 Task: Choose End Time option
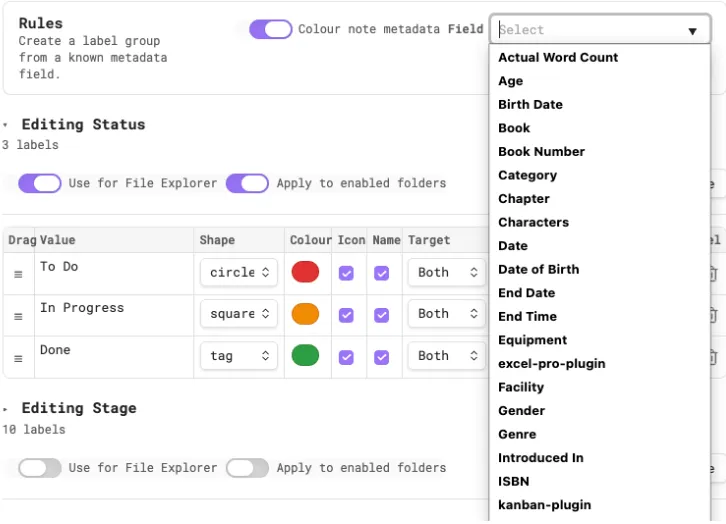coord(600,317)
